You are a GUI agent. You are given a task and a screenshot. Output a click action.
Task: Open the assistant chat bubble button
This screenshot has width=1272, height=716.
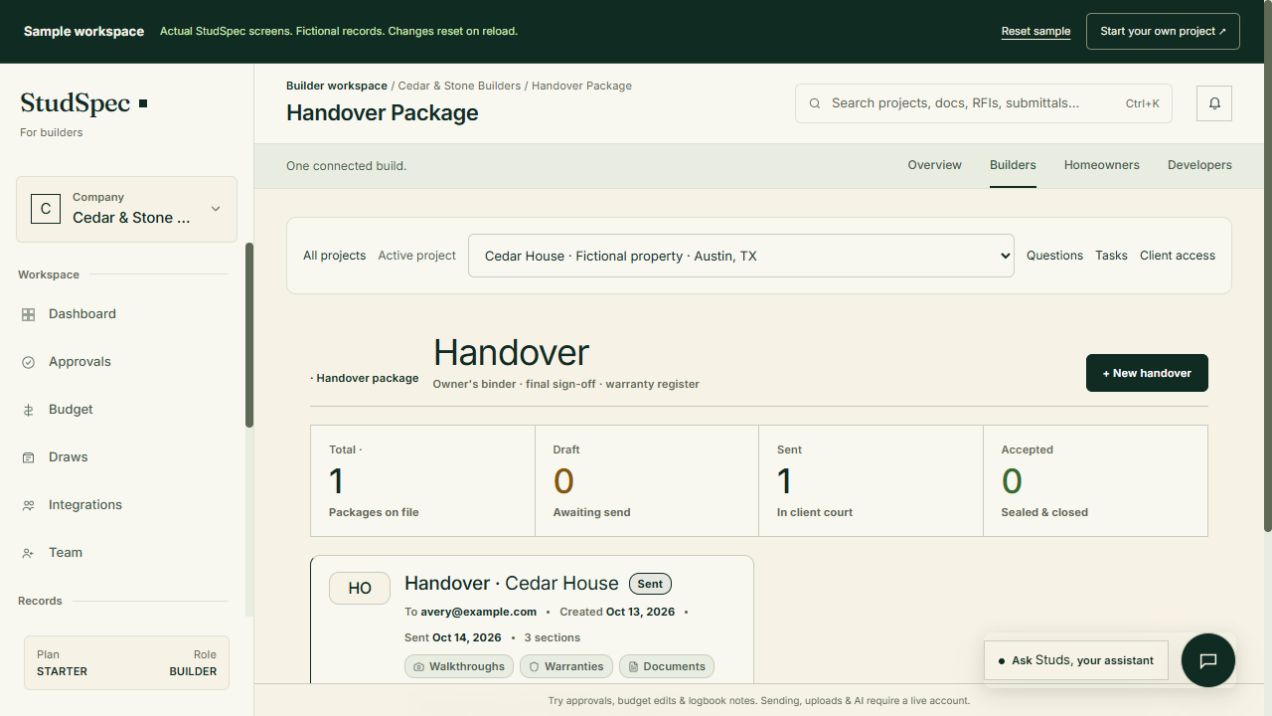click(1208, 660)
